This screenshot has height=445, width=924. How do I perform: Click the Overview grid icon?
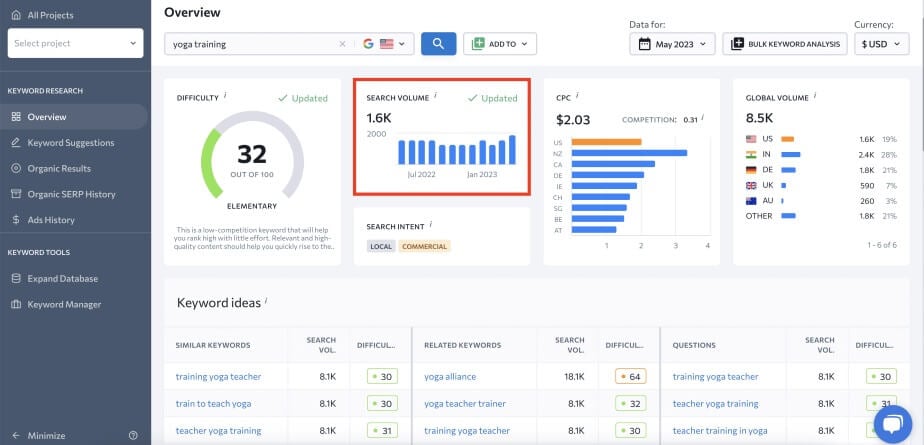(16, 117)
